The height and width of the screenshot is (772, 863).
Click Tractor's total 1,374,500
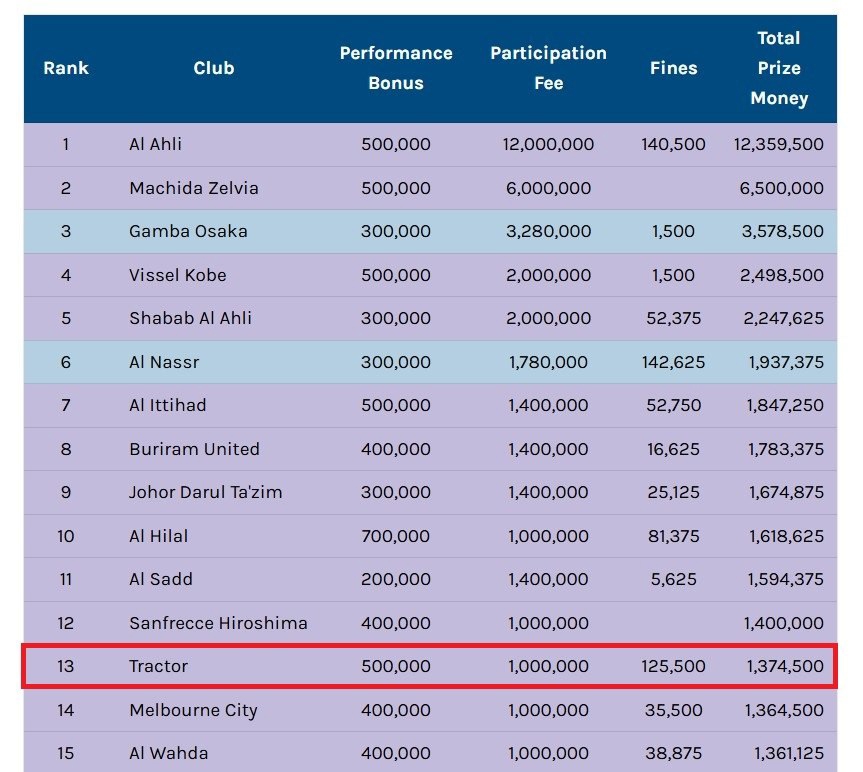[785, 666]
